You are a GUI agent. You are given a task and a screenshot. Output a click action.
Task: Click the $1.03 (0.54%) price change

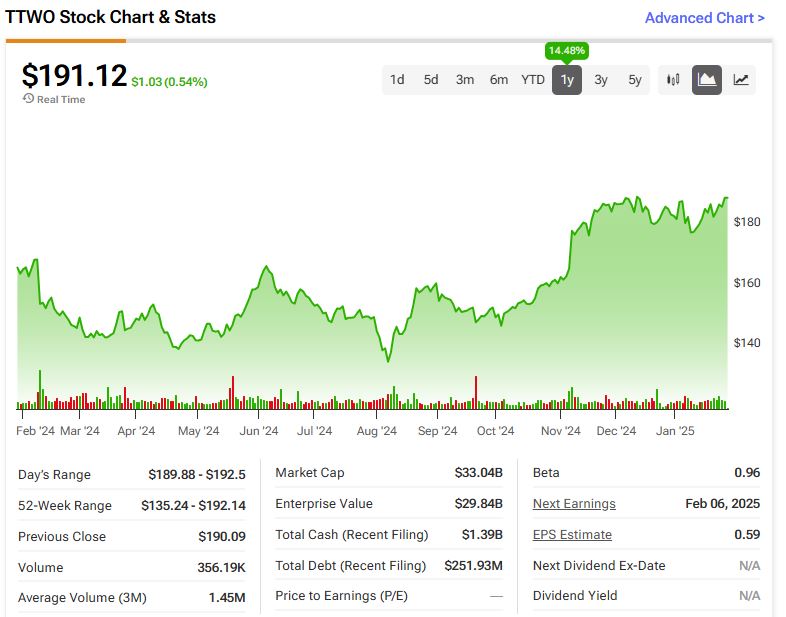coord(169,82)
